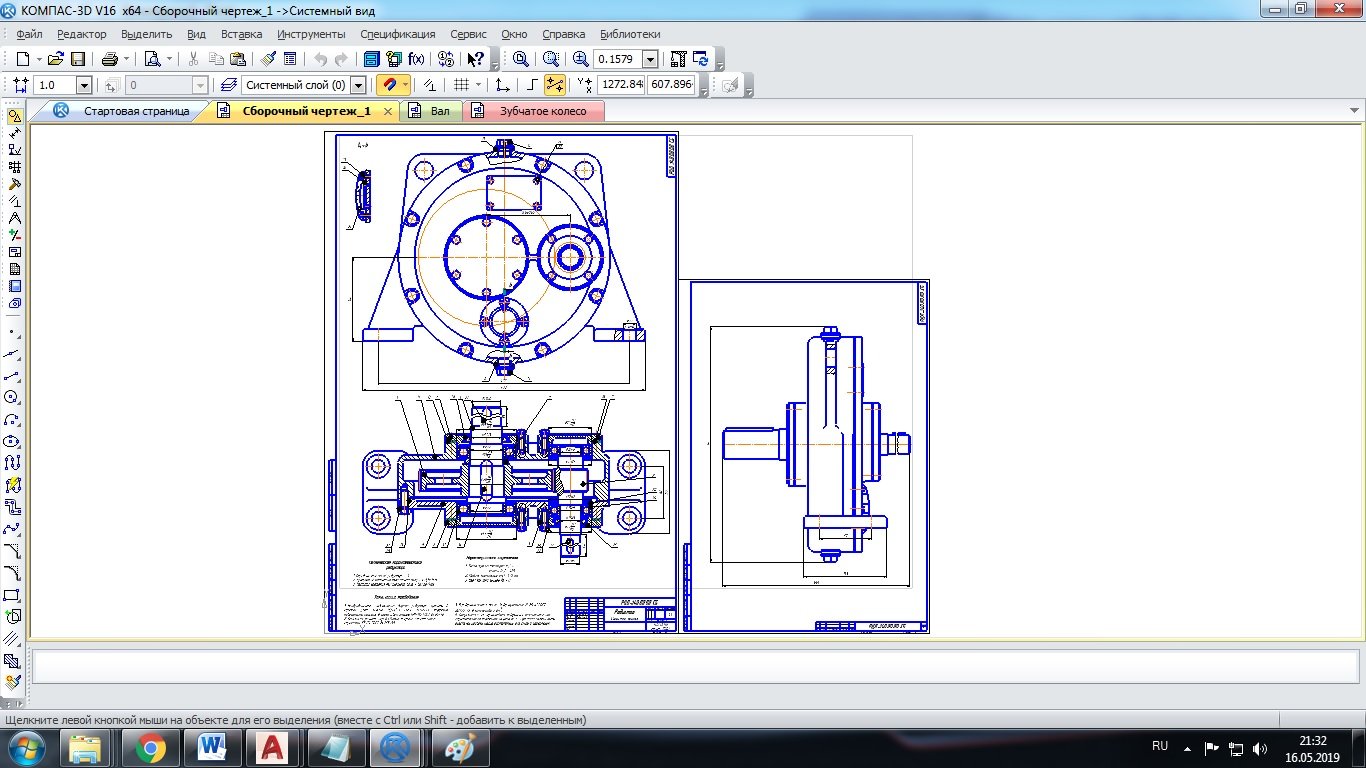
Task: Click the Save document icon
Action: [78, 59]
